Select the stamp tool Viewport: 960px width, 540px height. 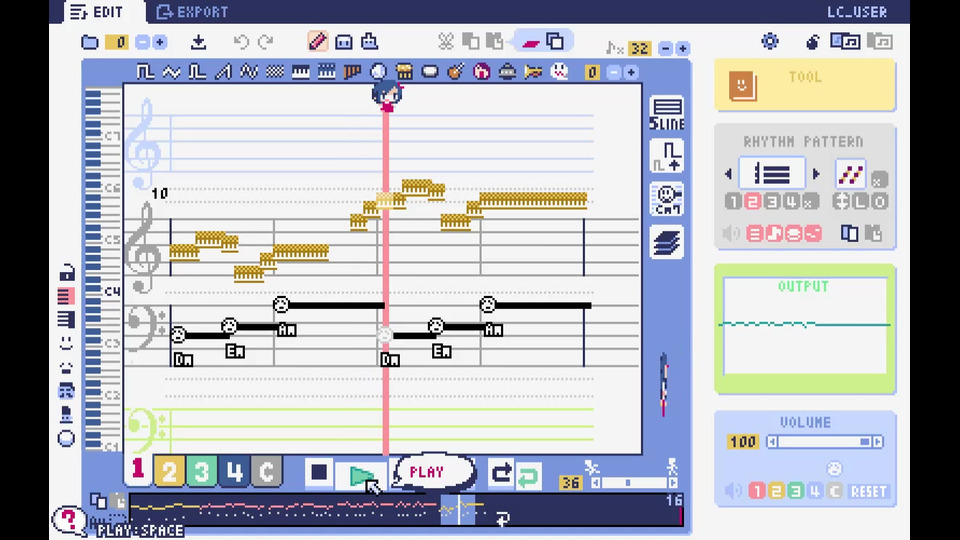pyautogui.click(x=369, y=42)
